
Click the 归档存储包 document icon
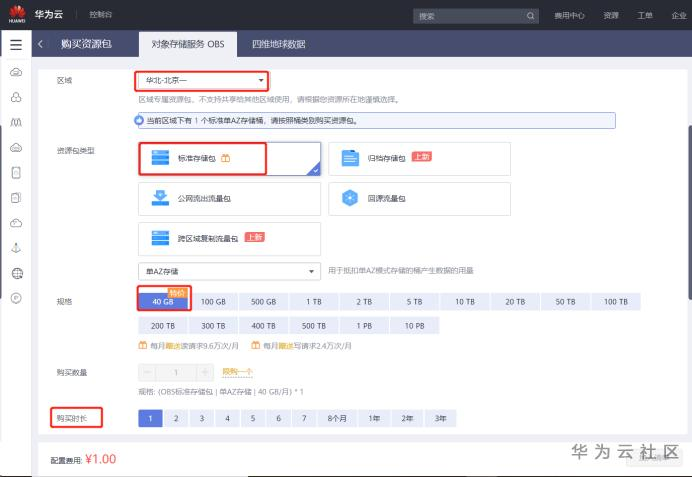pos(350,158)
